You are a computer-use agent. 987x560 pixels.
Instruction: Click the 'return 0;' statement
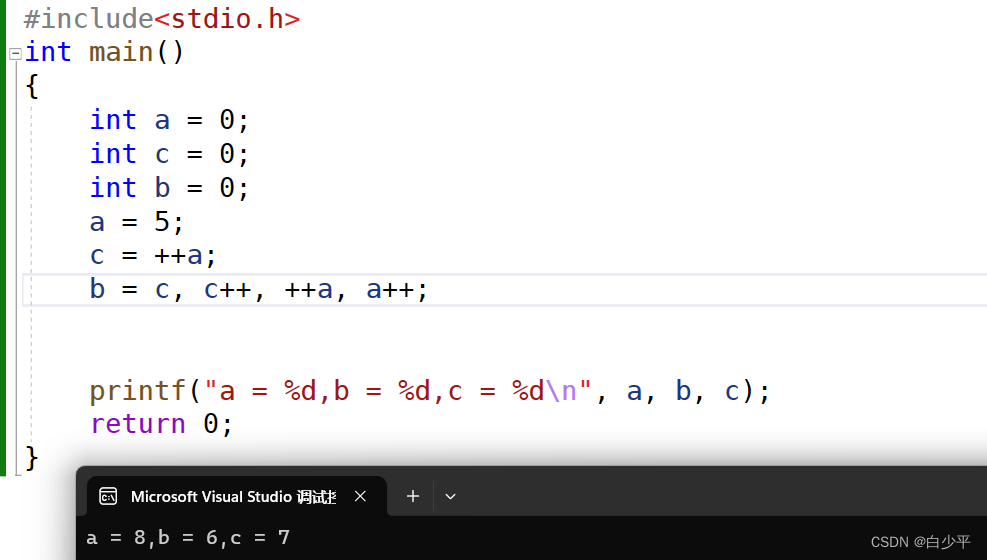[162, 424]
